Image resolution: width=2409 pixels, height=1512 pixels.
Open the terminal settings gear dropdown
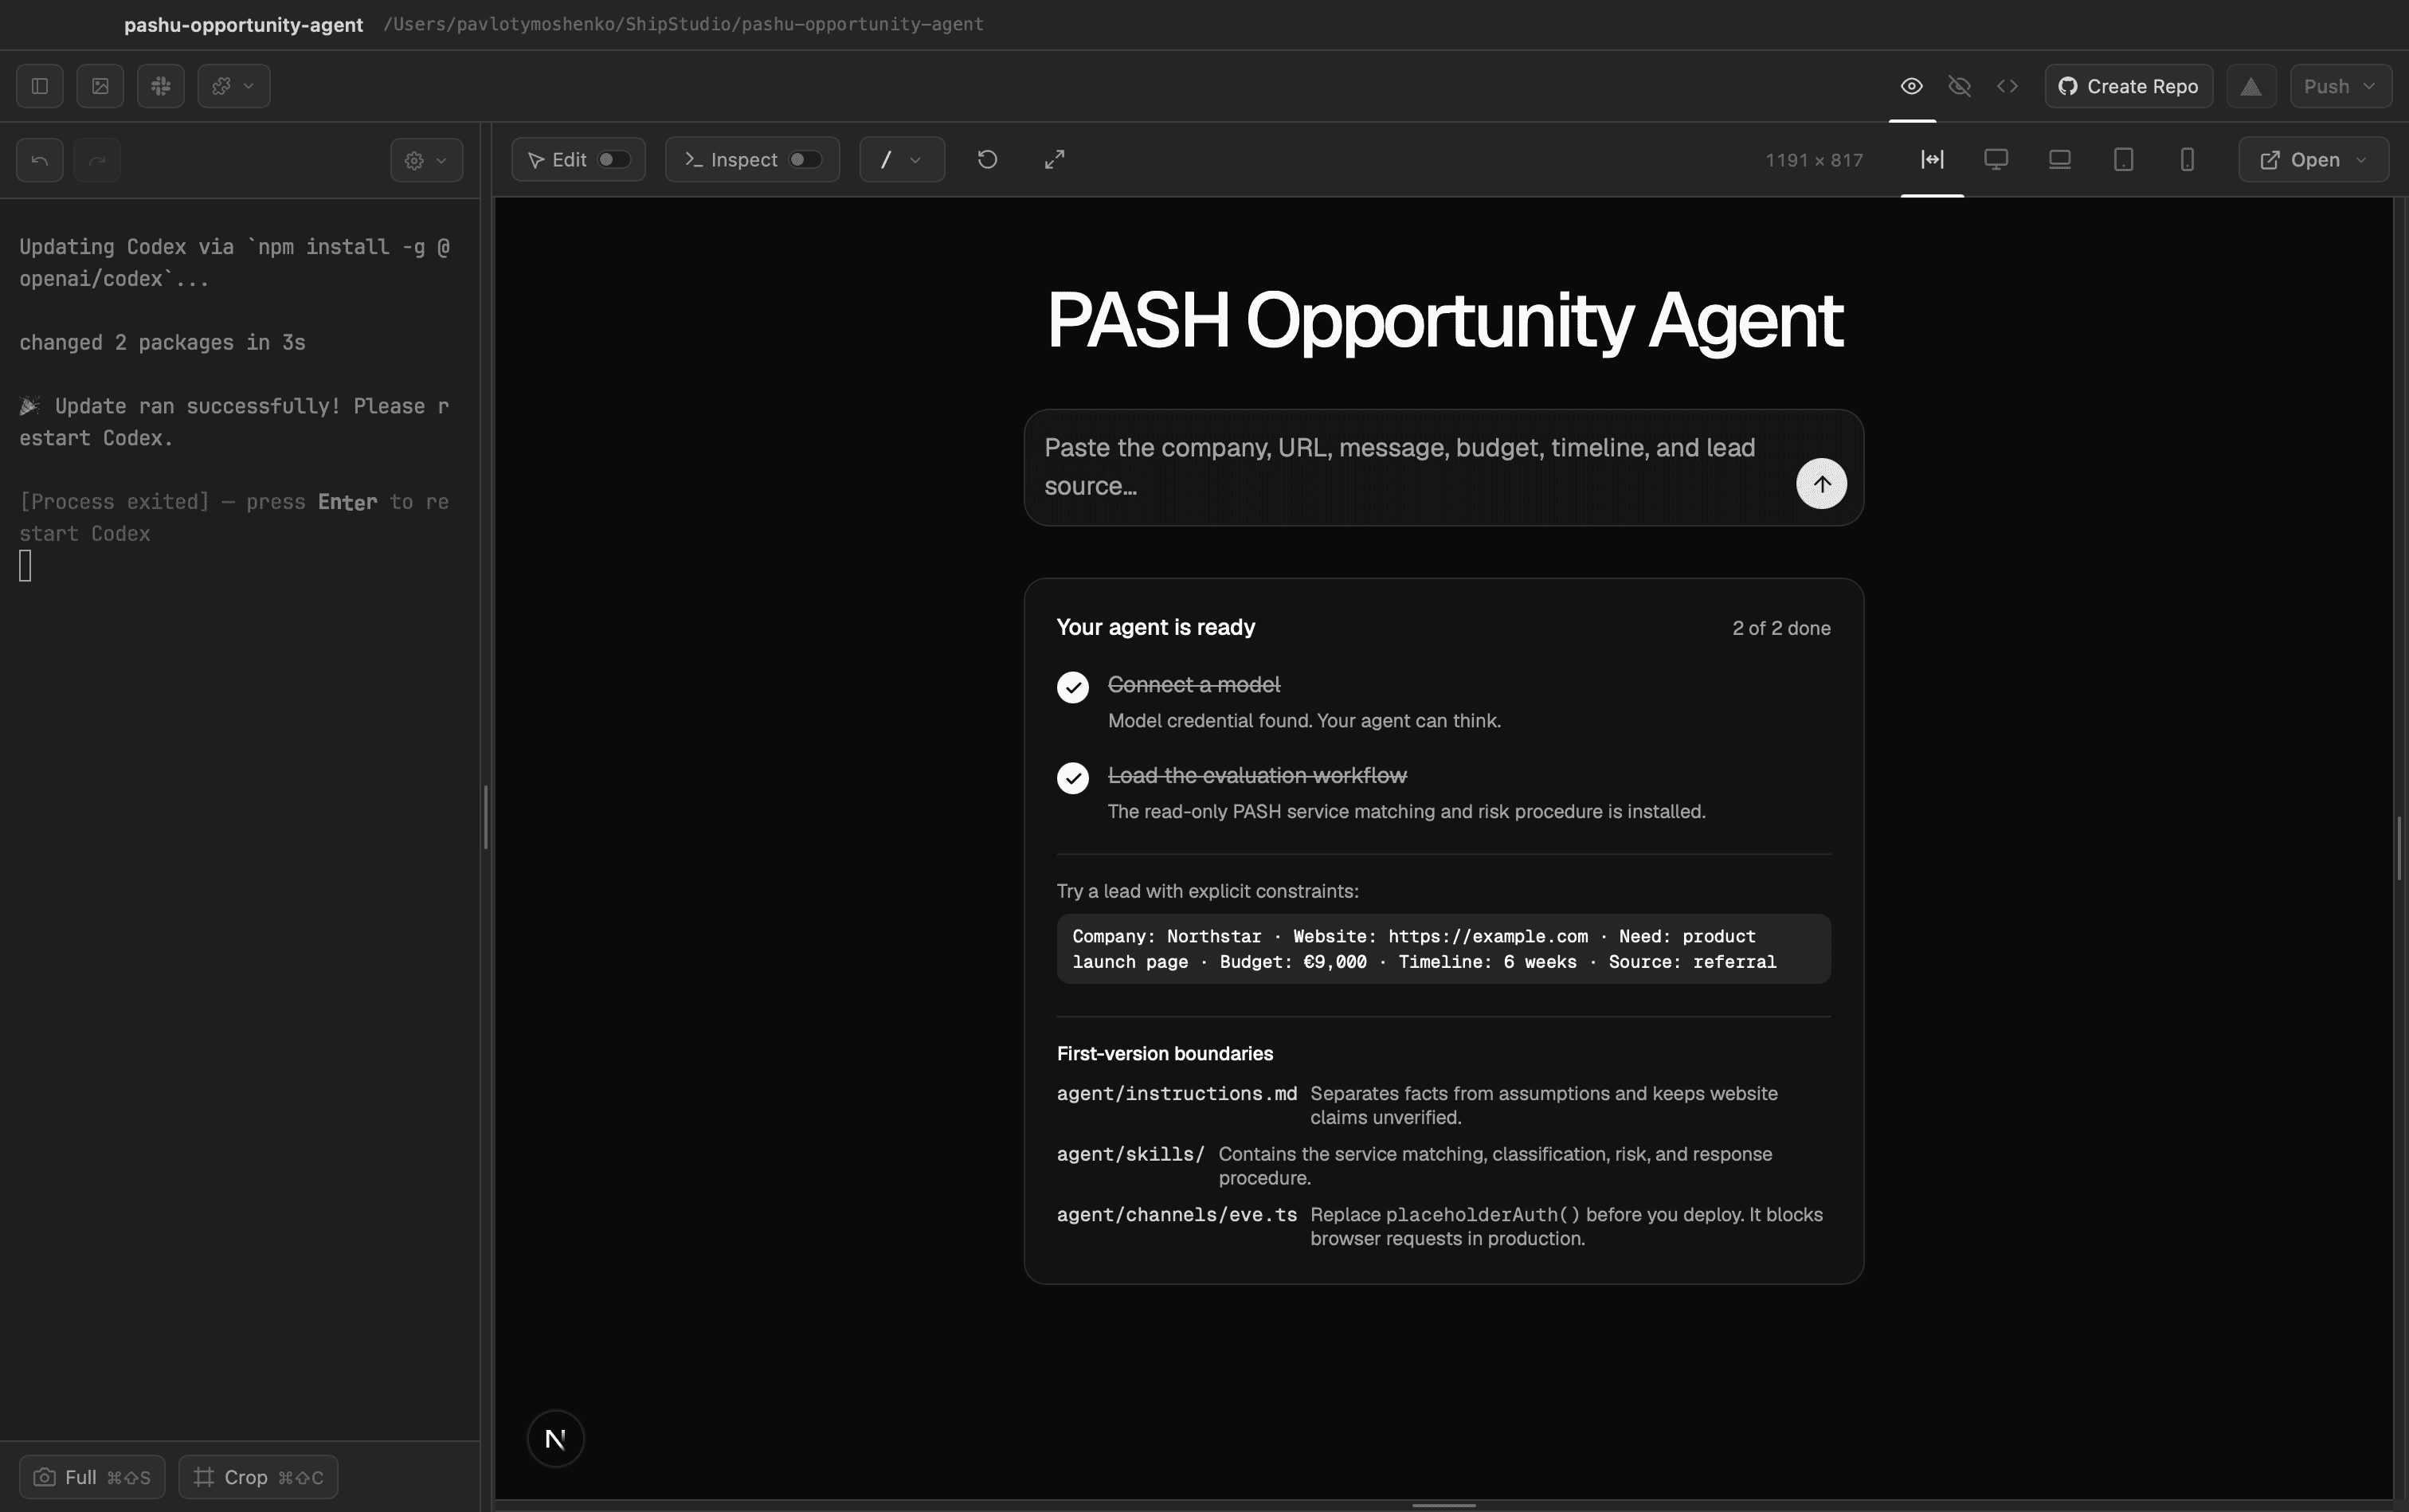pos(427,160)
